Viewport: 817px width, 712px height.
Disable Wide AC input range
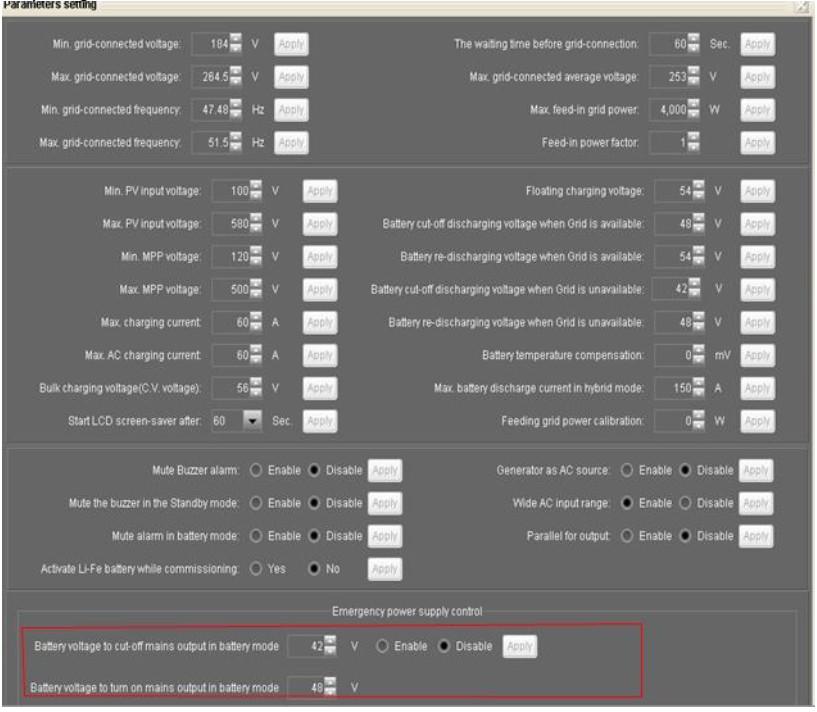pyautogui.click(x=686, y=503)
